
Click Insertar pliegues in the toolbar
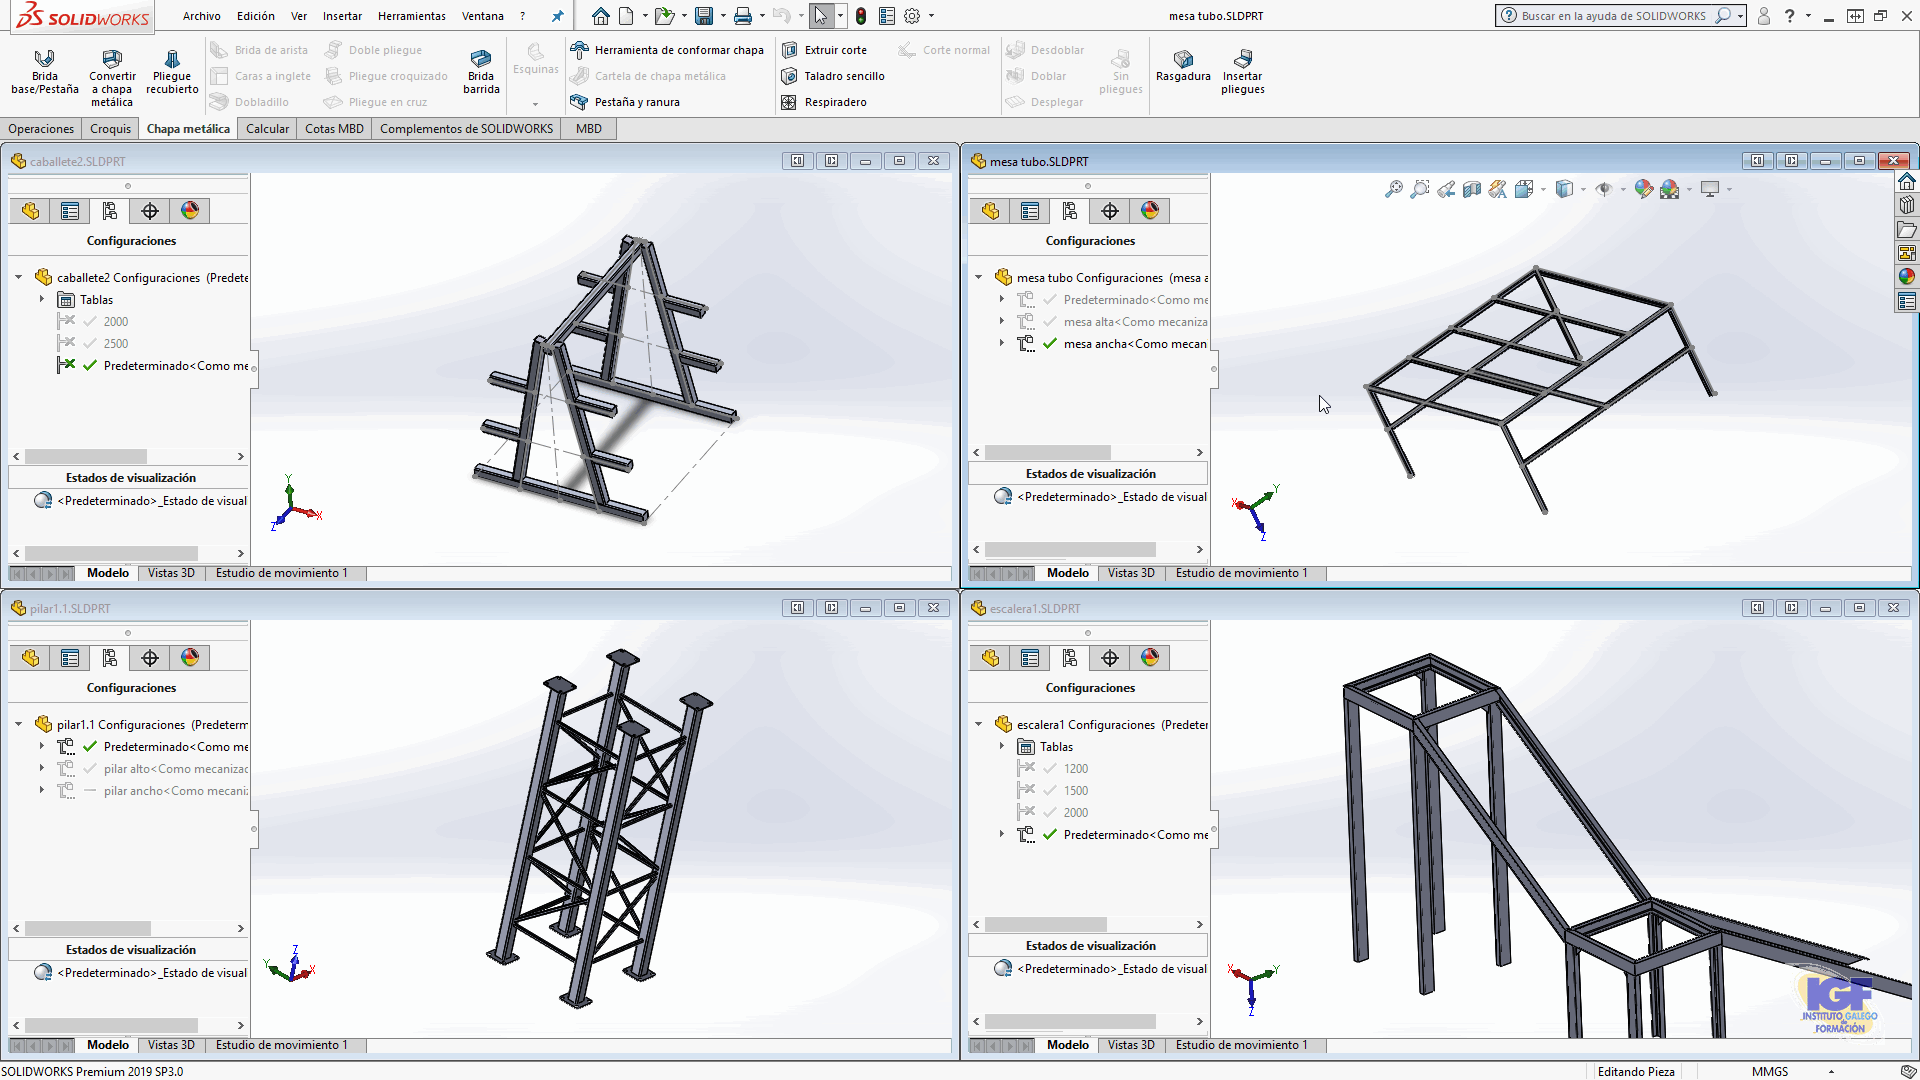(1243, 70)
